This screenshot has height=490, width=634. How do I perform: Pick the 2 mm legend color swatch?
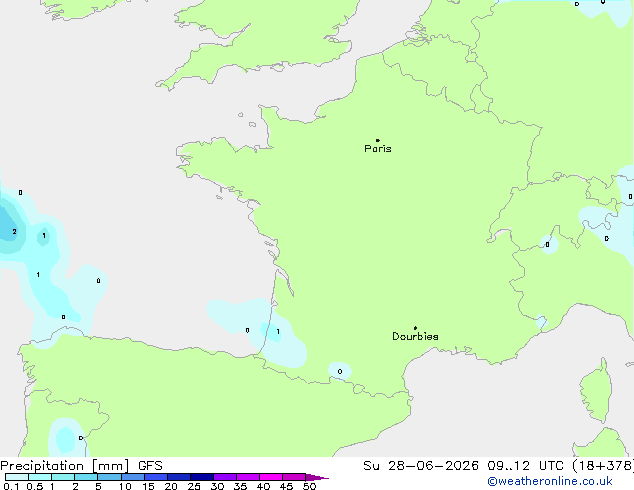(86, 477)
